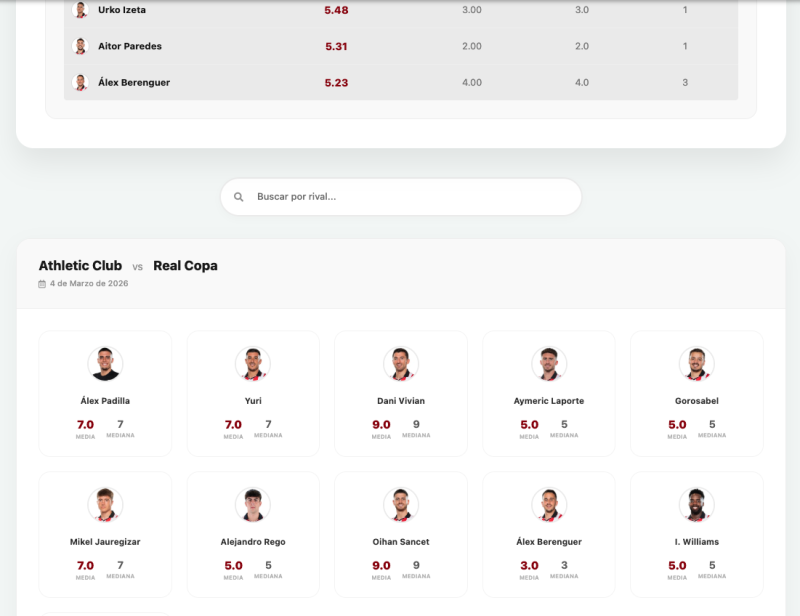This screenshot has height=616, width=800.
Task: Open Dani Vivian's player photo
Action: pyautogui.click(x=401, y=364)
